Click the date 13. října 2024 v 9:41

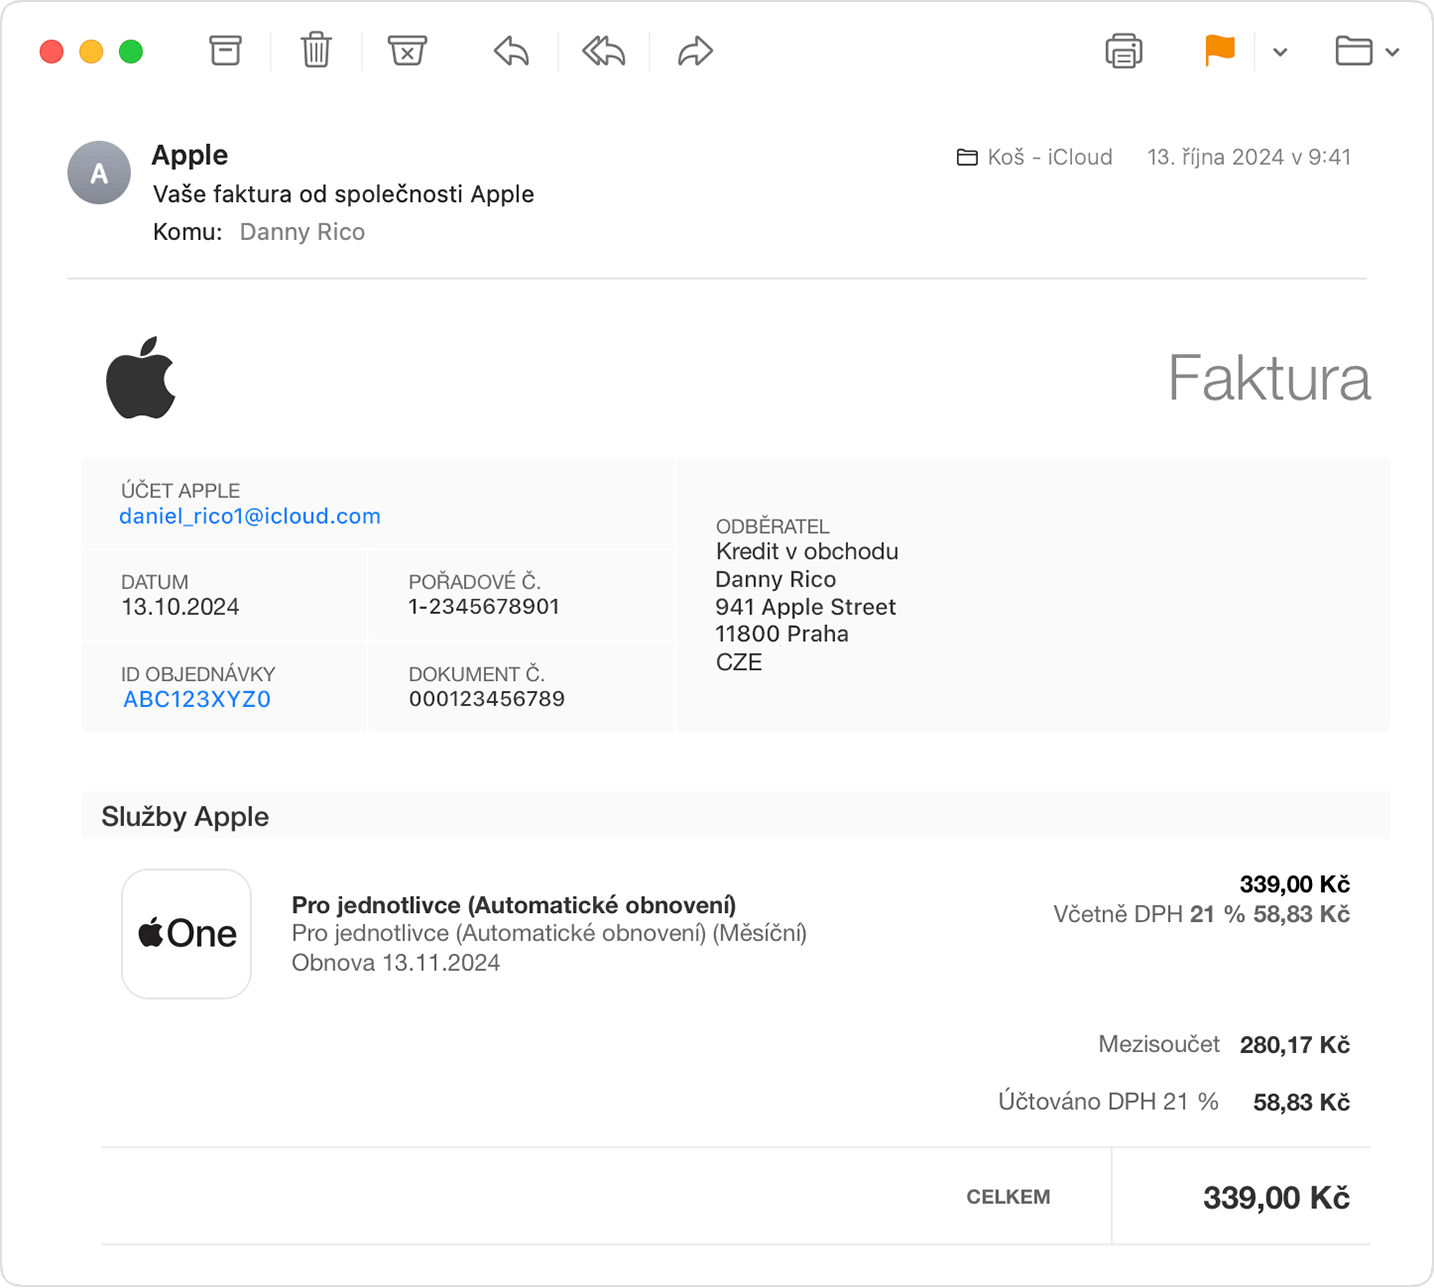[x=1249, y=157]
